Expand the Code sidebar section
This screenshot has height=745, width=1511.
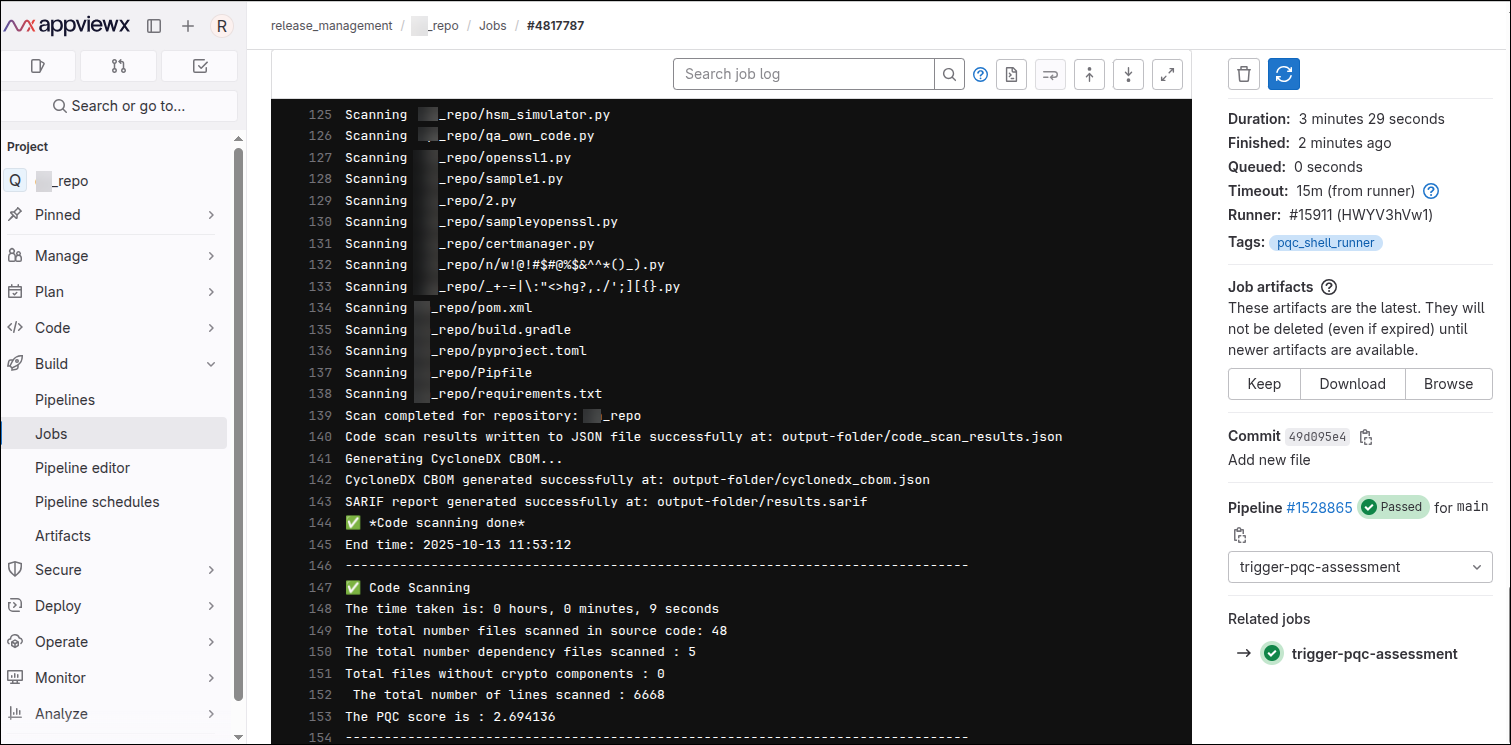point(112,328)
